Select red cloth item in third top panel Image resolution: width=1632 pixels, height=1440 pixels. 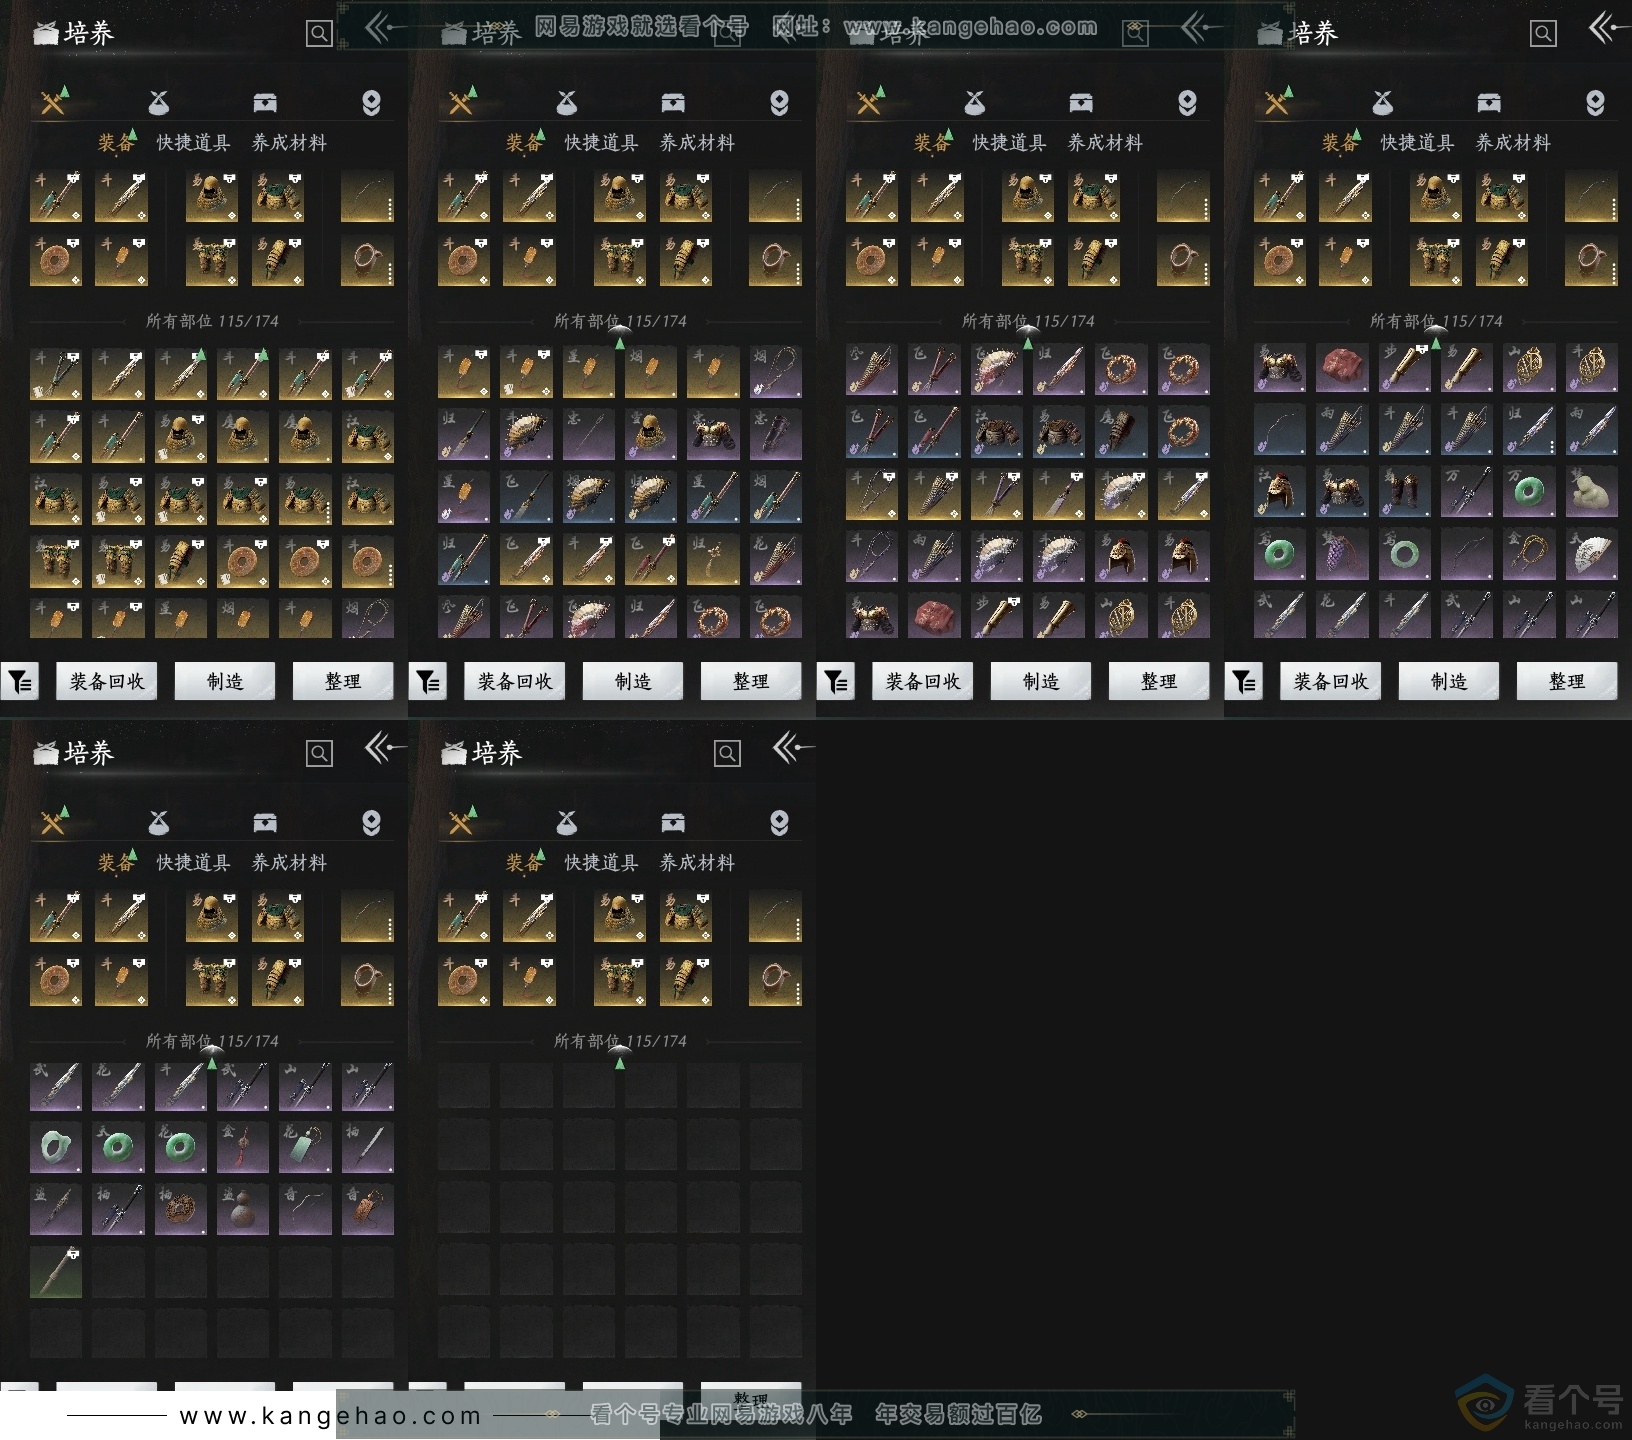click(x=934, y=617)
